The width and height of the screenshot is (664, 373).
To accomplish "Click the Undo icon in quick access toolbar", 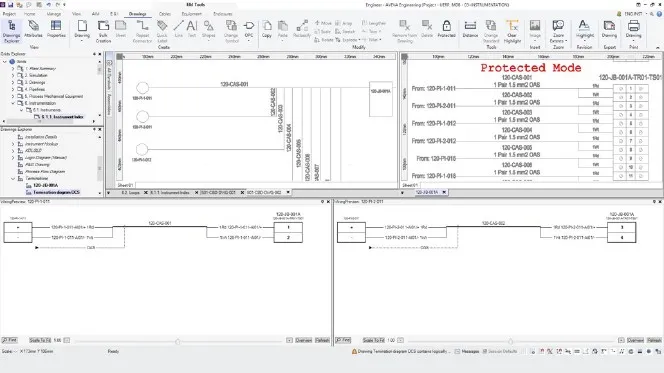I will pos(48,5).
